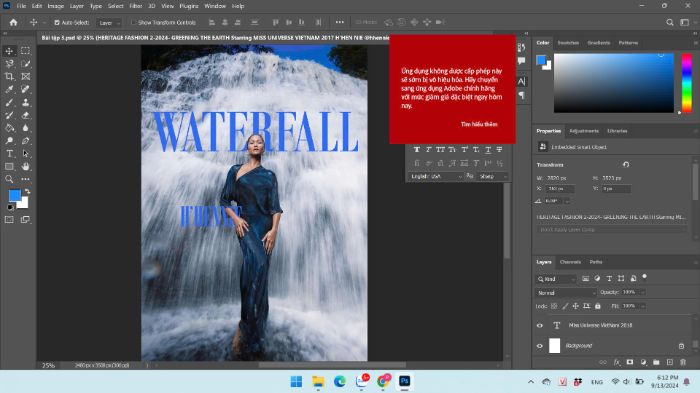Select the Zoom tool in the toolbox

coord(9,179)
